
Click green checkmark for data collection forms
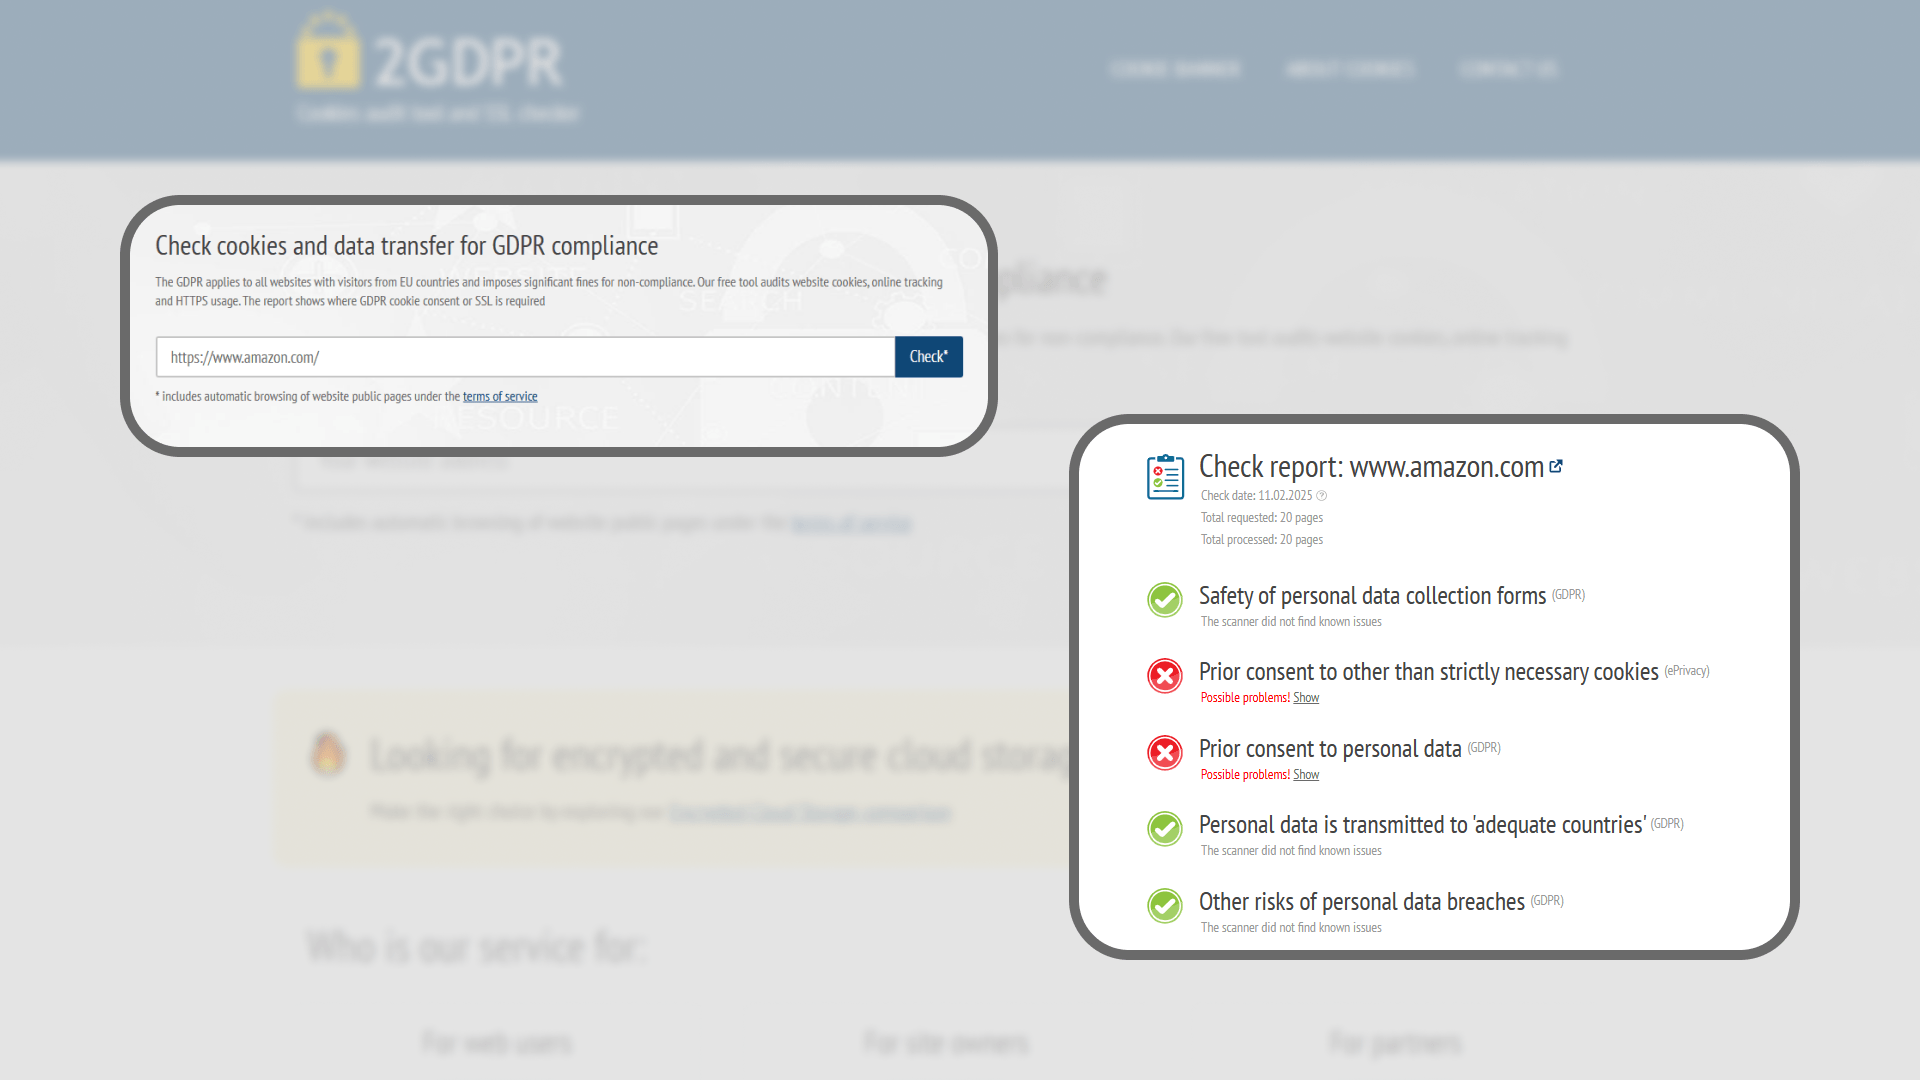(x=1165, y=600)
